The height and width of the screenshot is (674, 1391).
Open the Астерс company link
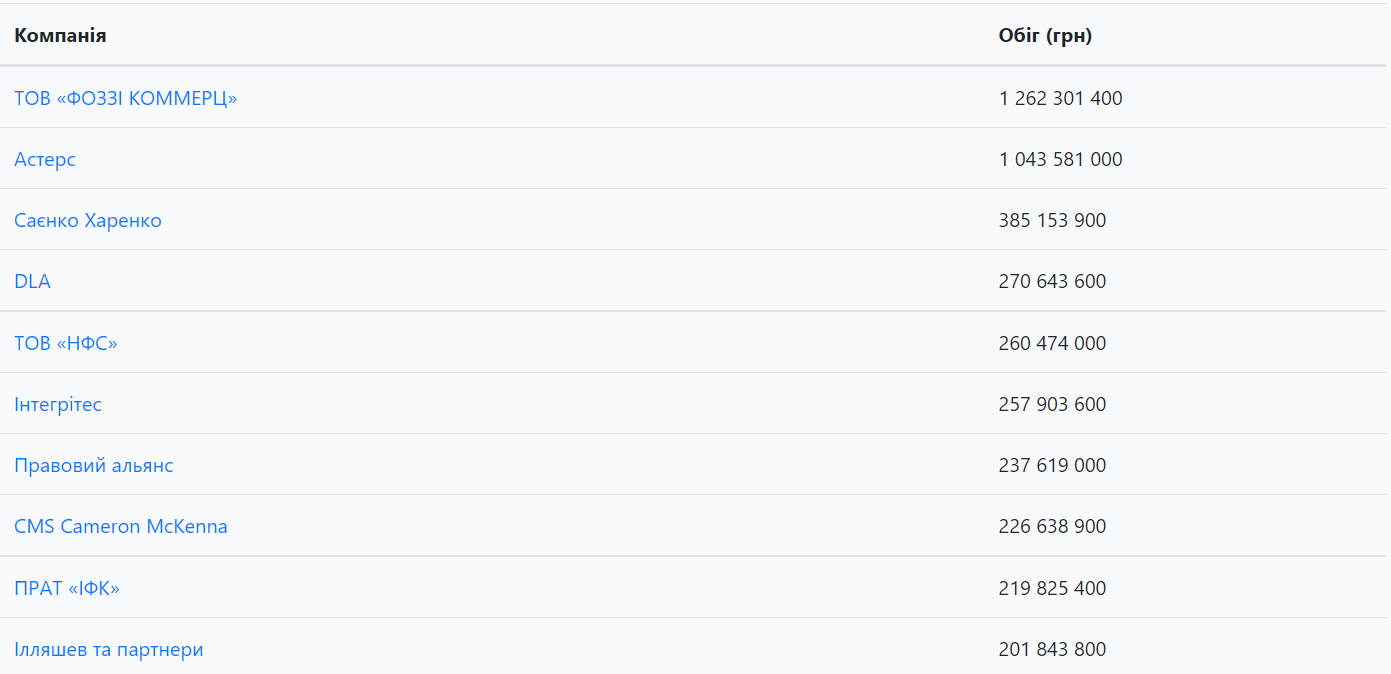(45, 159)
